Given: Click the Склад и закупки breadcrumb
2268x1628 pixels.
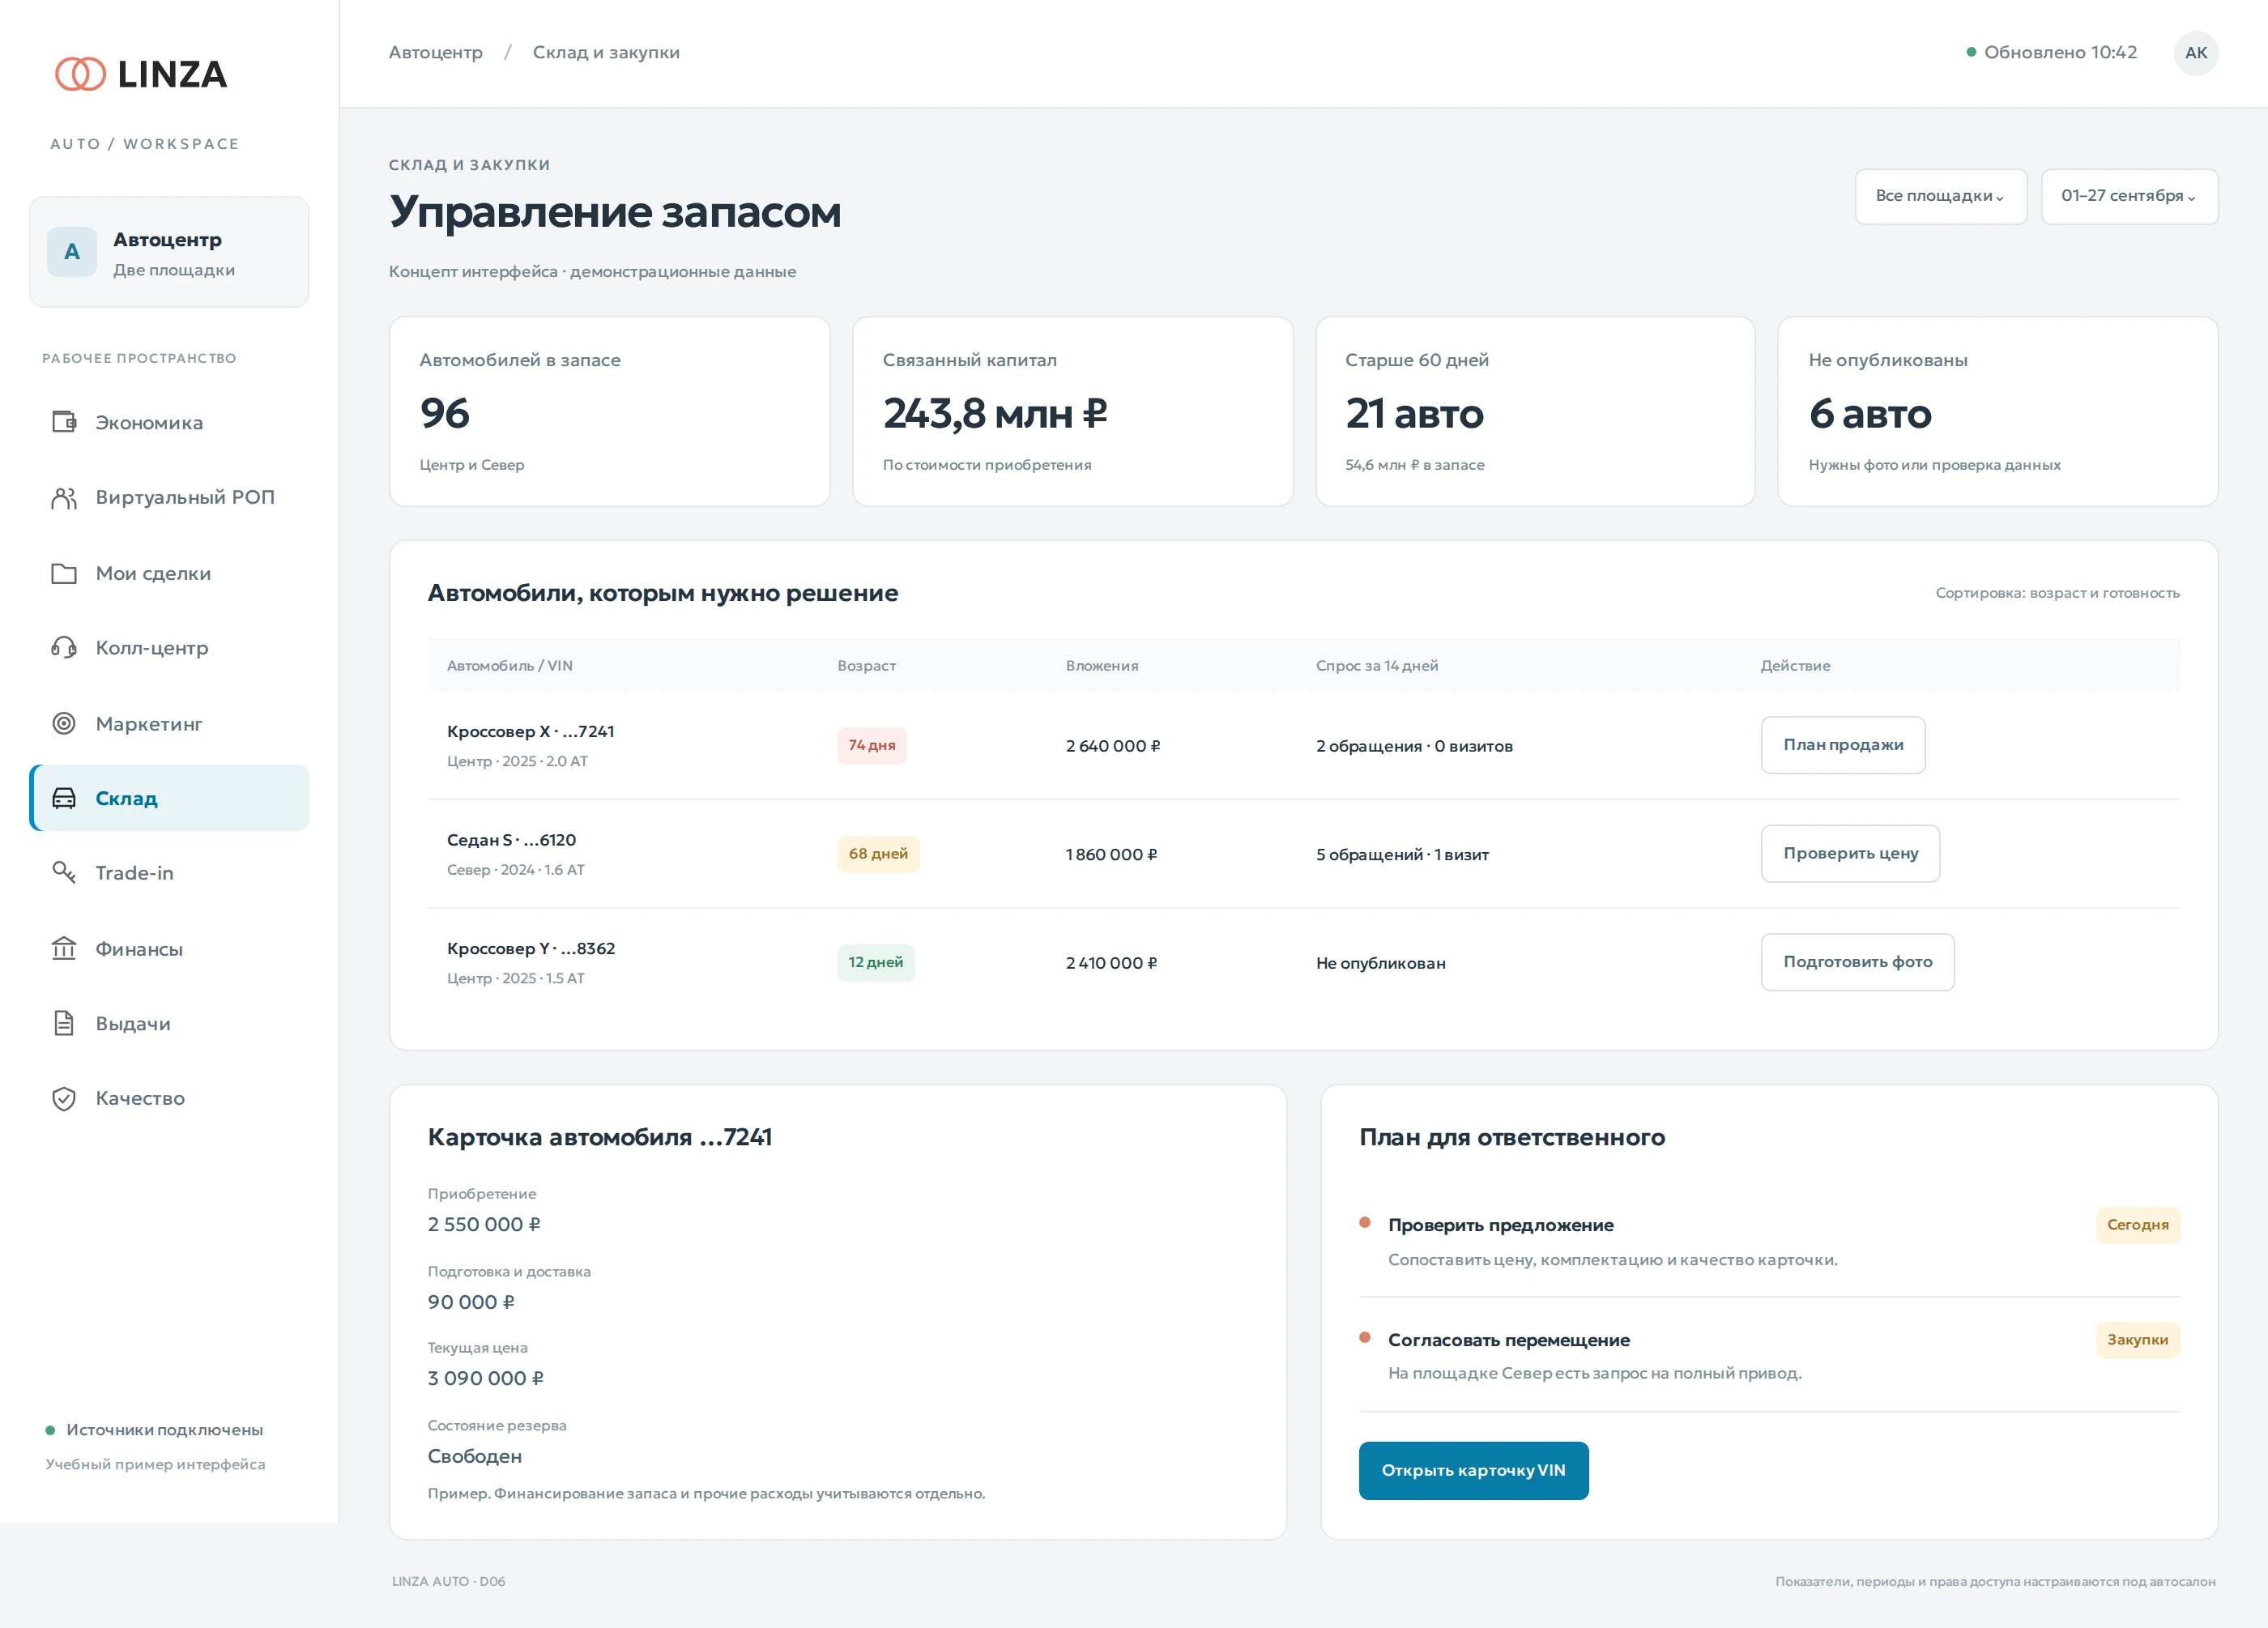Looking at the screenshot, I should [606, 53].
